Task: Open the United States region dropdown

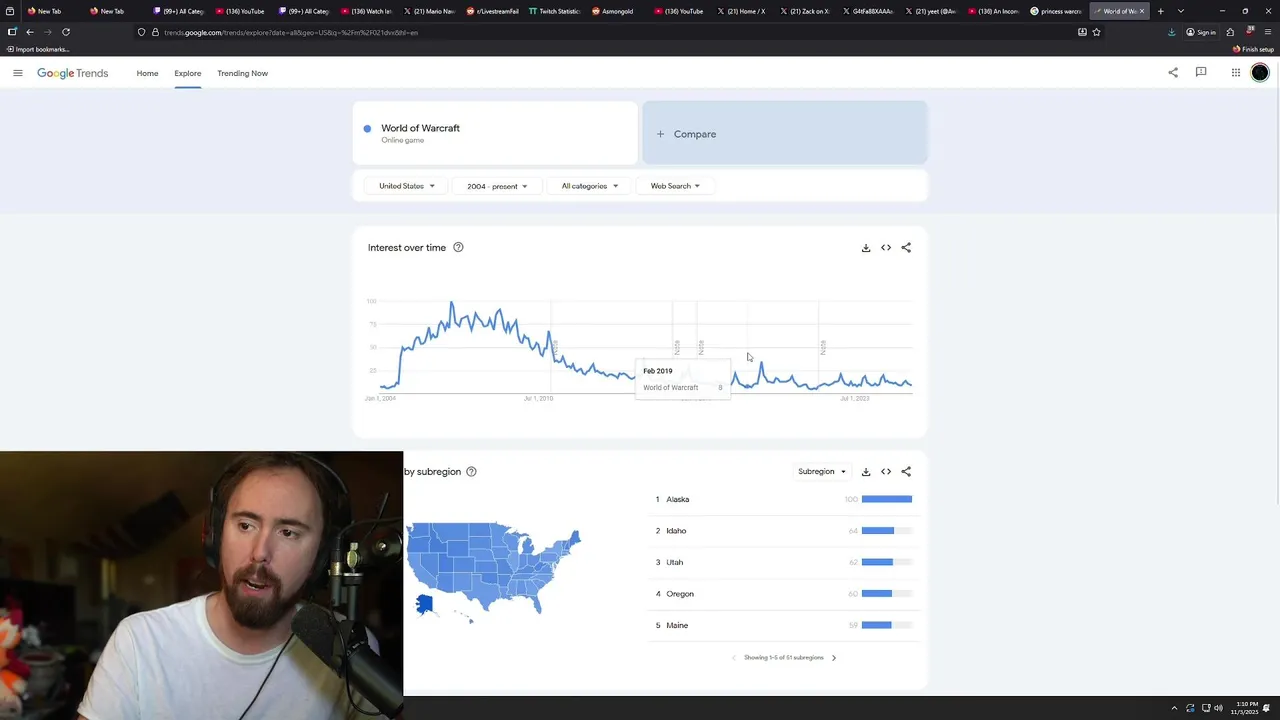Action: pos(406,186)
